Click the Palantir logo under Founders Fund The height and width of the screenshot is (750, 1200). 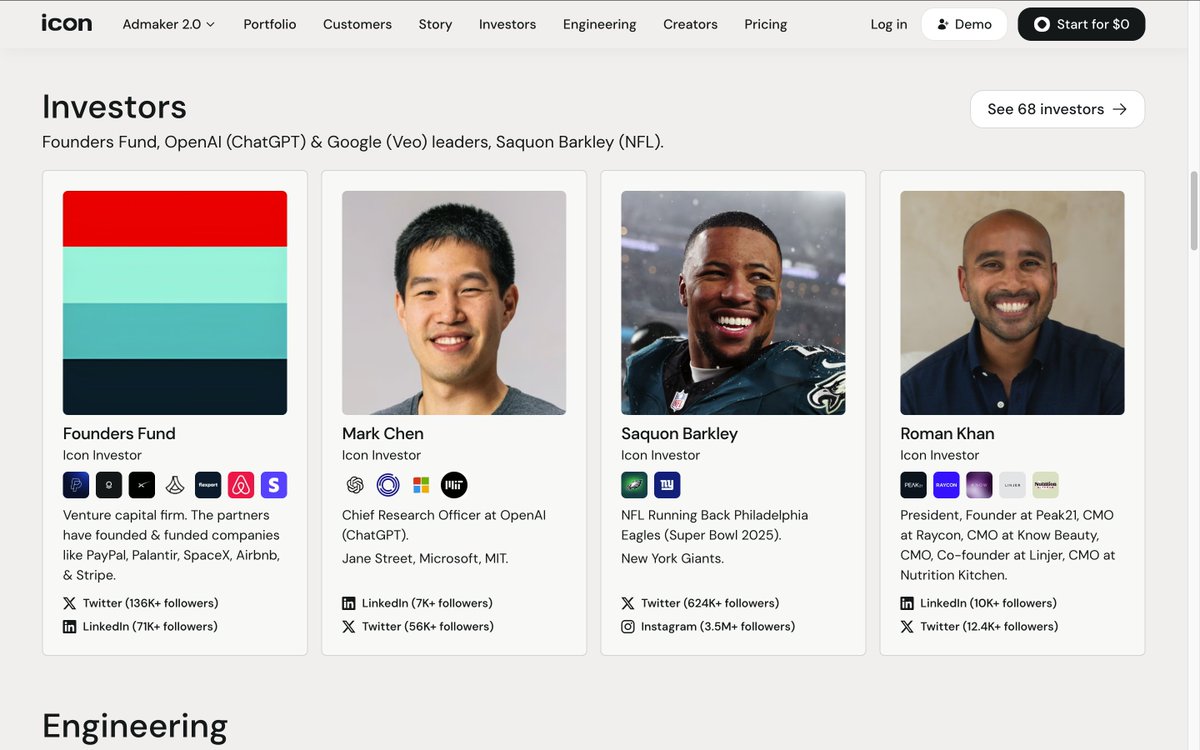pos(109,485)
